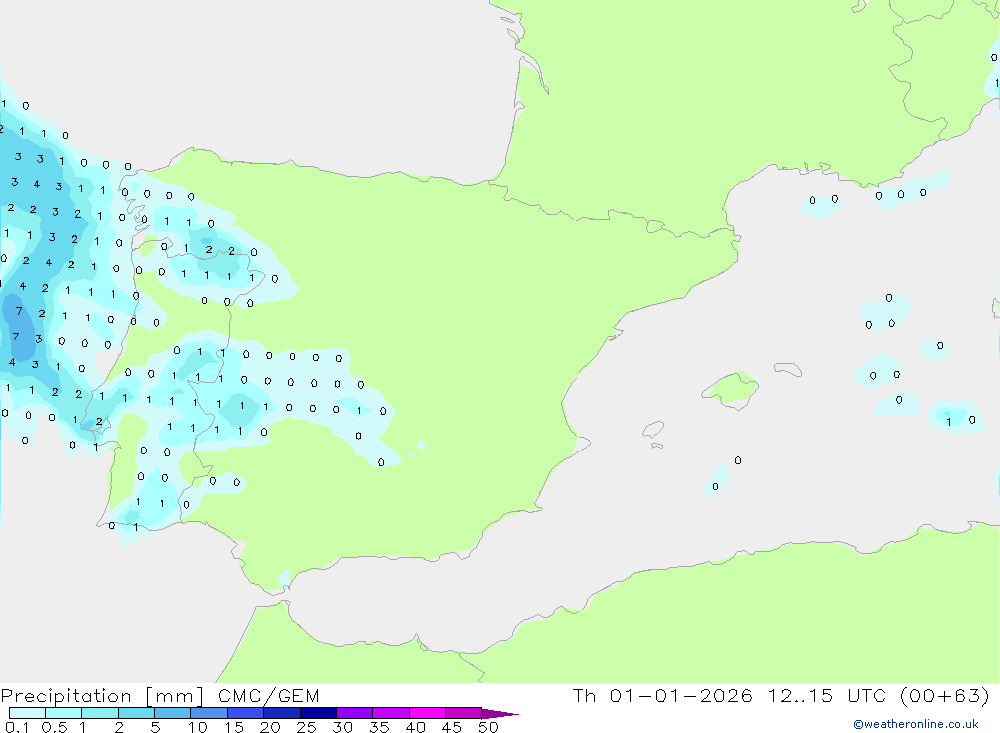
Task: Pick the legend swatch between 15 and 20
Action: click(x=245, y=713)
